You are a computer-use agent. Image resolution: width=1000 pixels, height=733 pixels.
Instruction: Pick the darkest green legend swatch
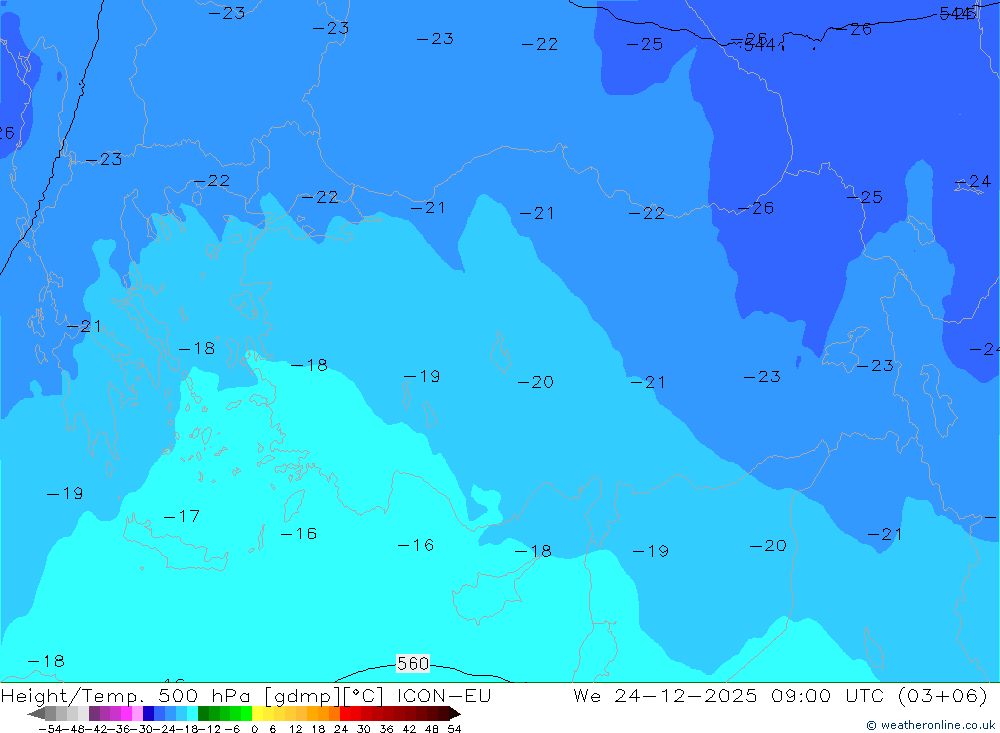pyautogui.click(x=203, y=714)
